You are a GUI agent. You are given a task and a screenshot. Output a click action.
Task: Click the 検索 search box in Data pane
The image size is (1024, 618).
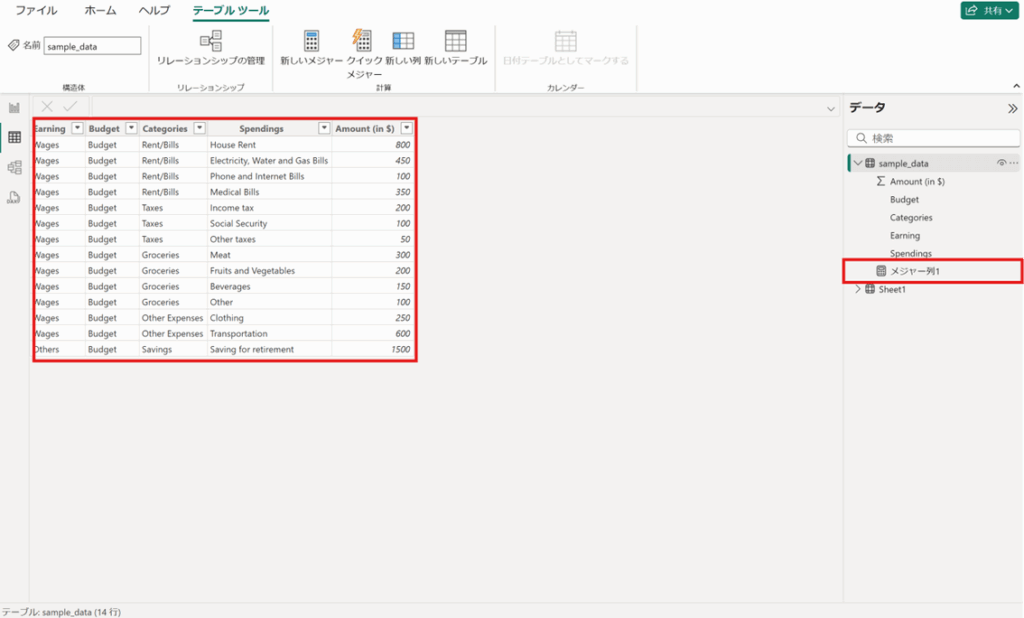(933, 138)
